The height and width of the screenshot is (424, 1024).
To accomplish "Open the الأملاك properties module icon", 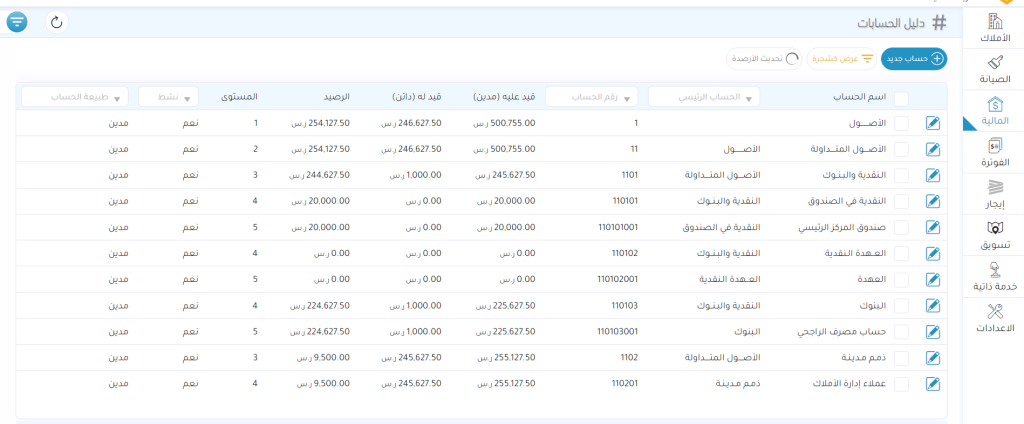I will point(996,21).
